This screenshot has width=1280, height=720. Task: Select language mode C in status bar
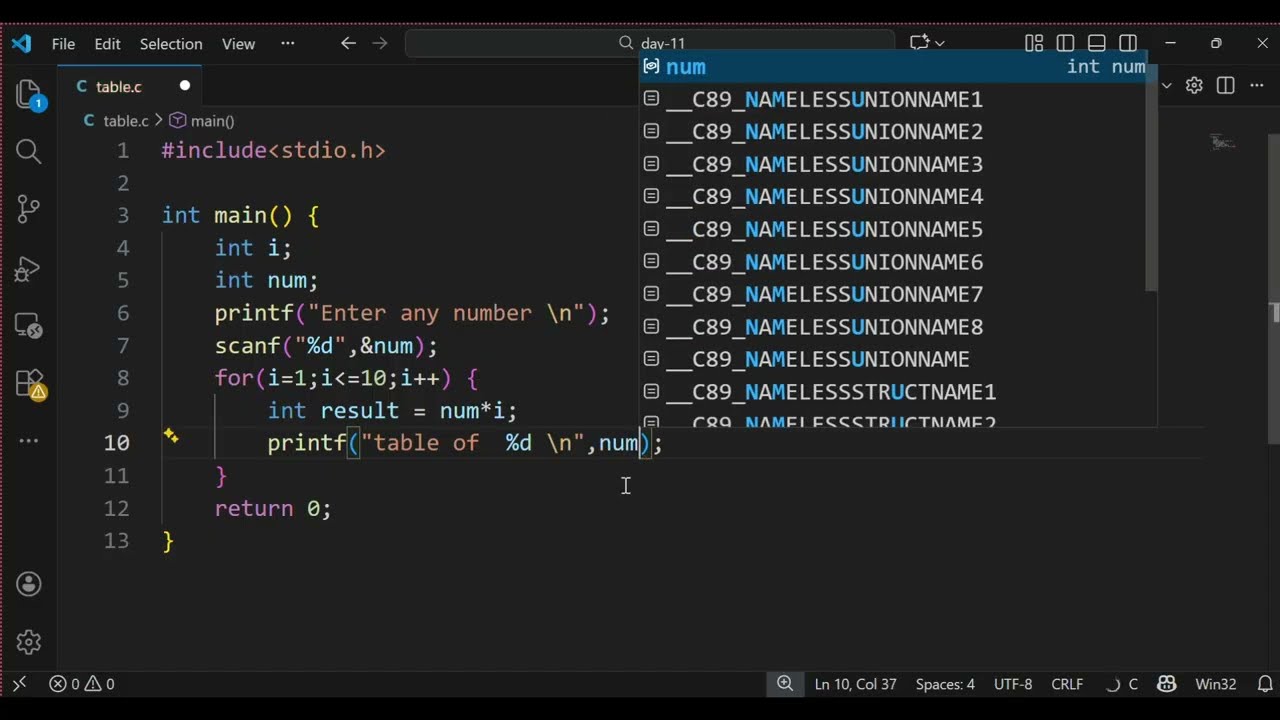tap(1133, 684)
